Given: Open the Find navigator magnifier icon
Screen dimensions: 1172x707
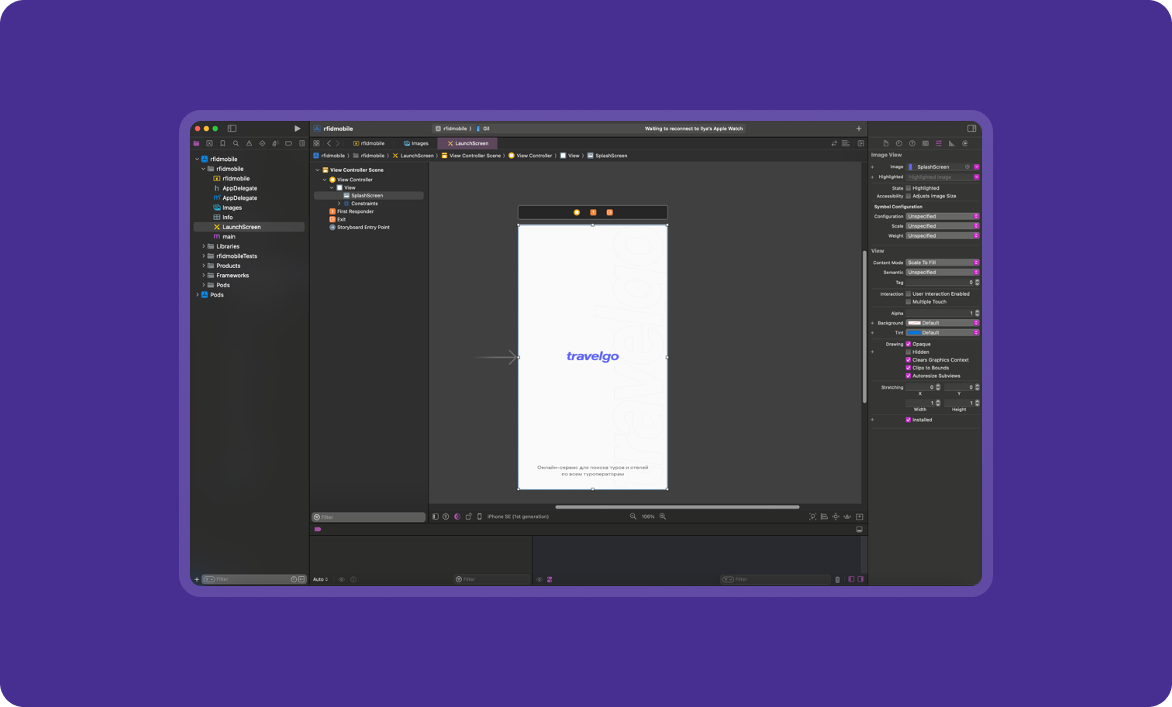Looking at the screenshot, I should tap(236, 143).
